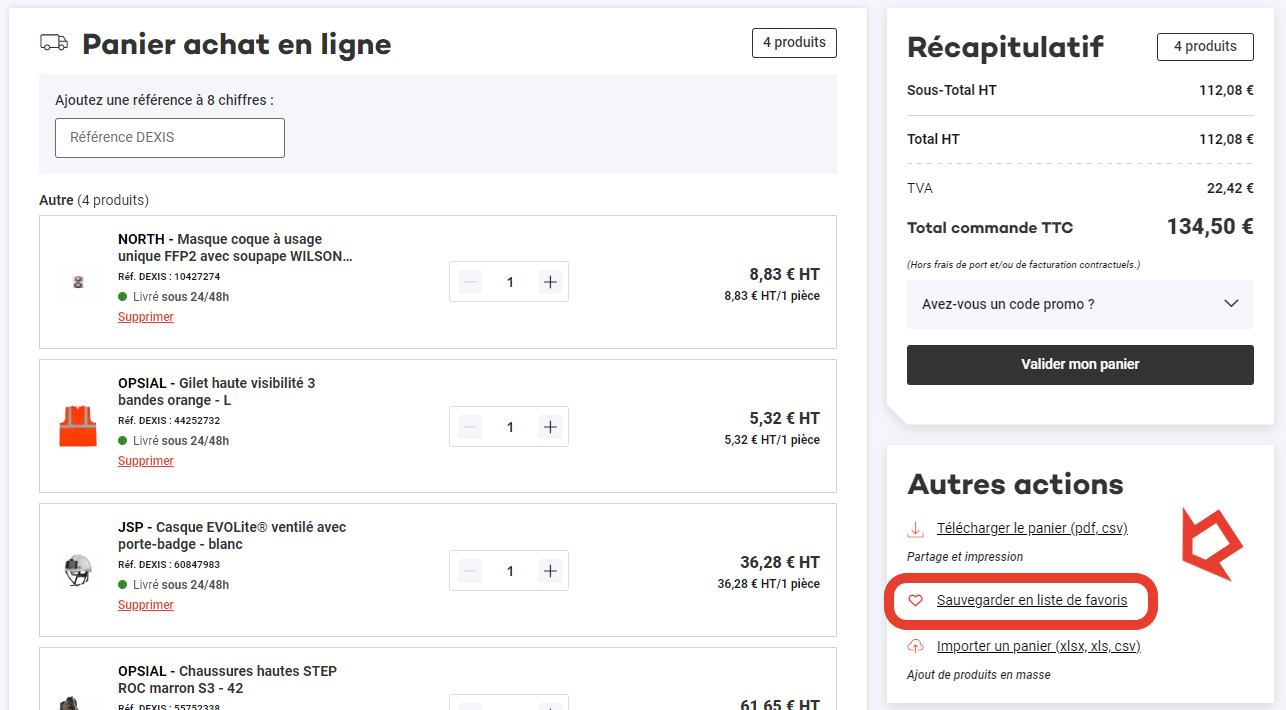Decrease quantity of OPSIAL gilet haute visibilité
Screen dimensions: 1286x710
pos(470,427)
